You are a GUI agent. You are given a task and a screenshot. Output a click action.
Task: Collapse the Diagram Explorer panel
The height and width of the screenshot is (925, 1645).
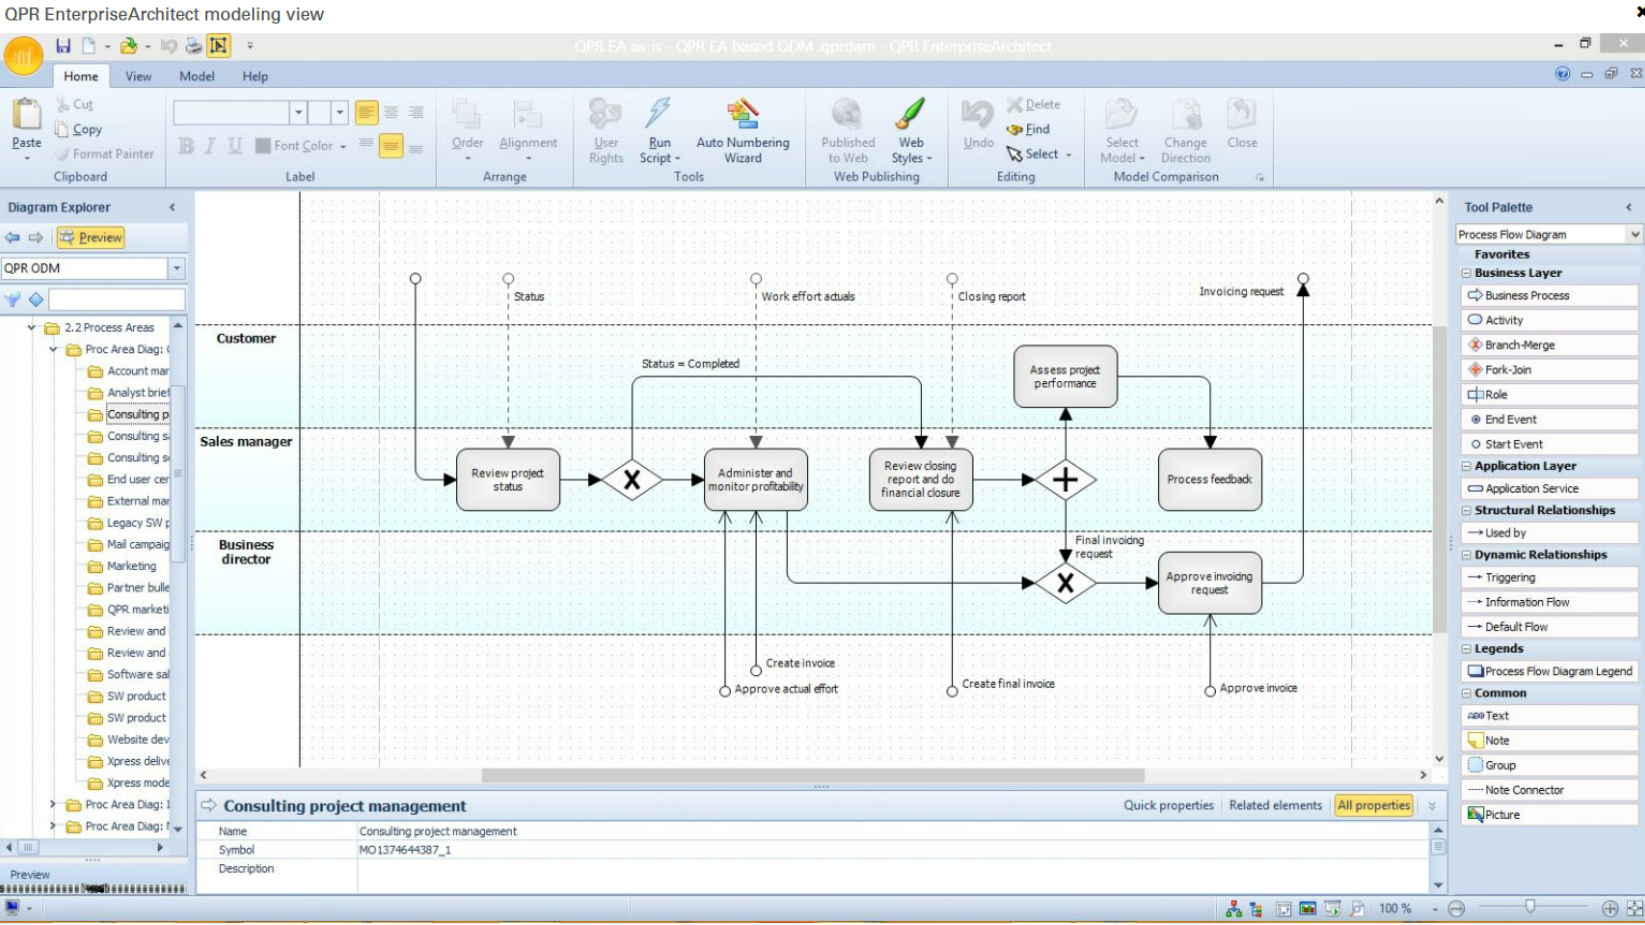point(172,207)
